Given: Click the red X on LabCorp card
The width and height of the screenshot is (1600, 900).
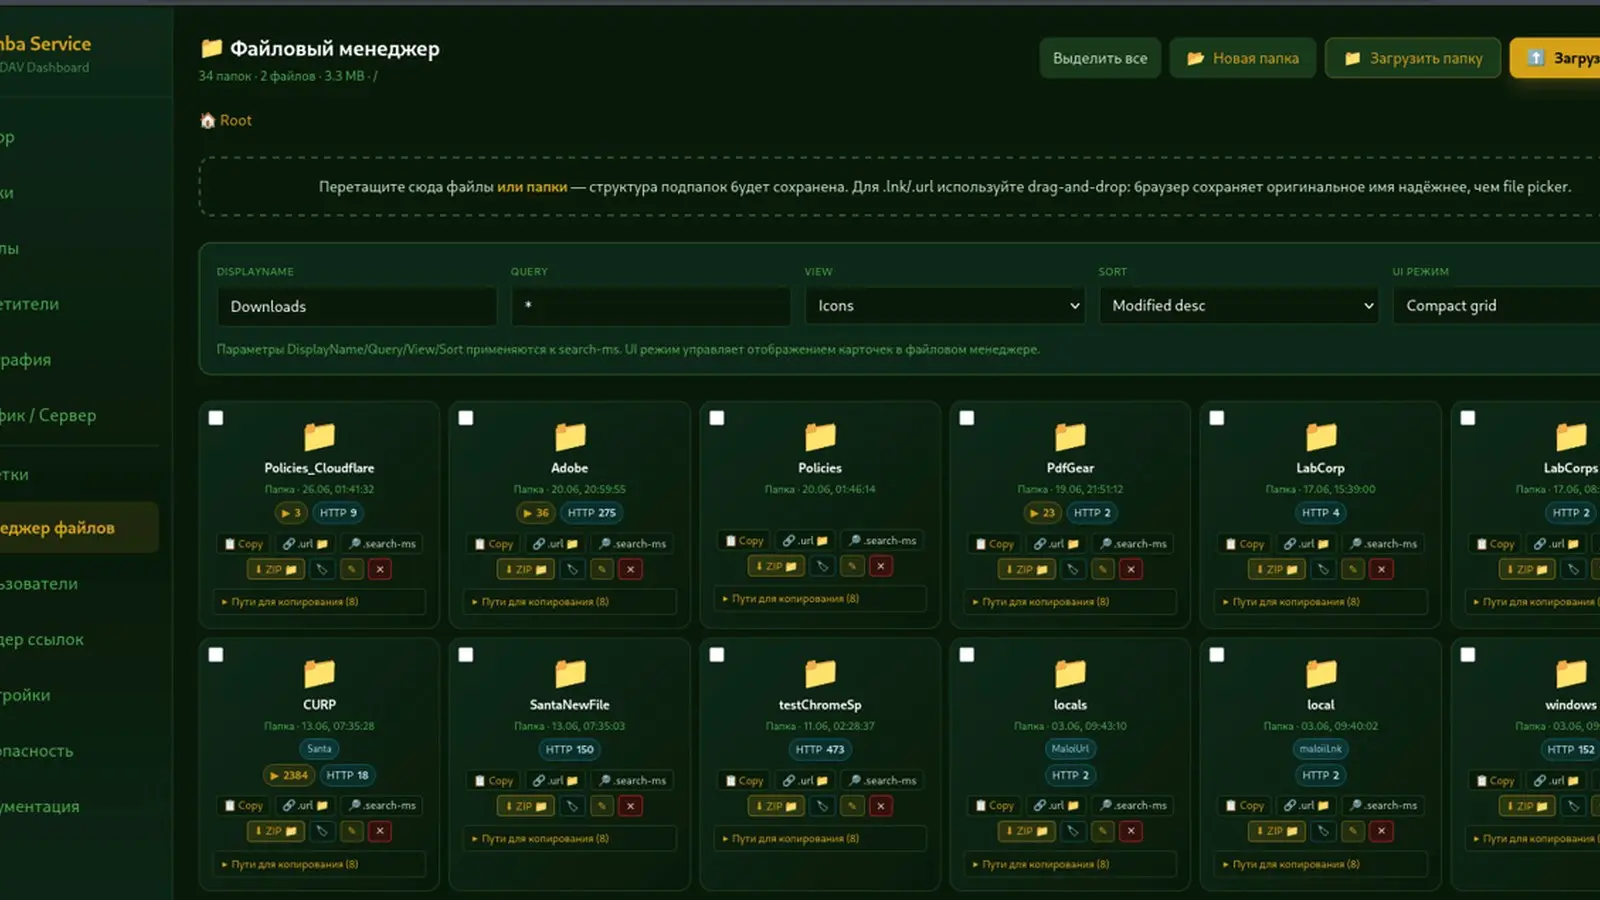Looking at the screenshot, I should (1381, 569).
